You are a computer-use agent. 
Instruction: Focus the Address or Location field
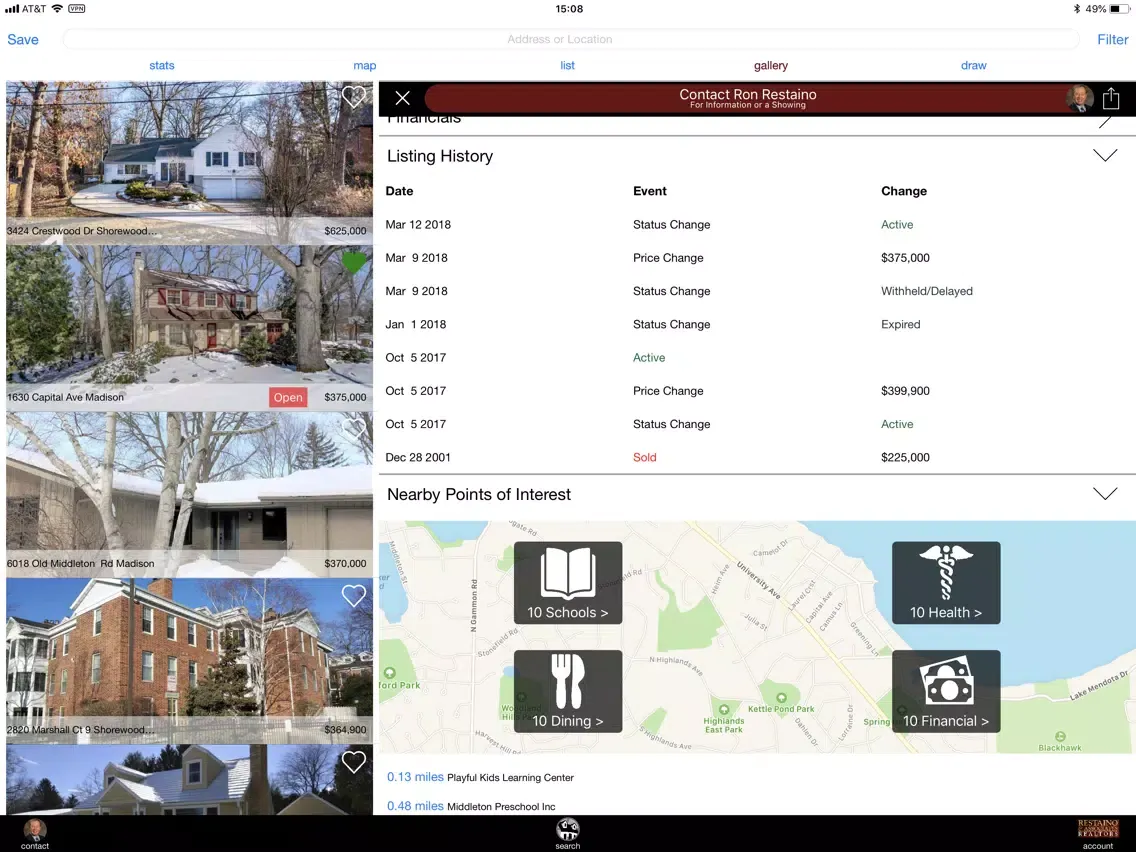[x=571, y=39]
